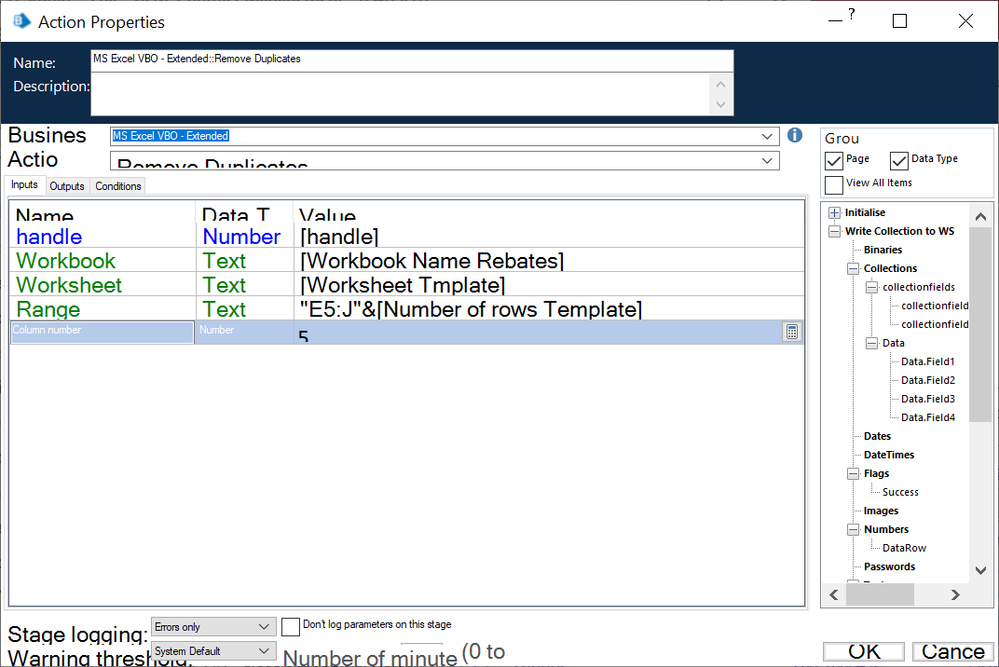Click the Value column header
The image size is (999, 667).
(549, 213)
